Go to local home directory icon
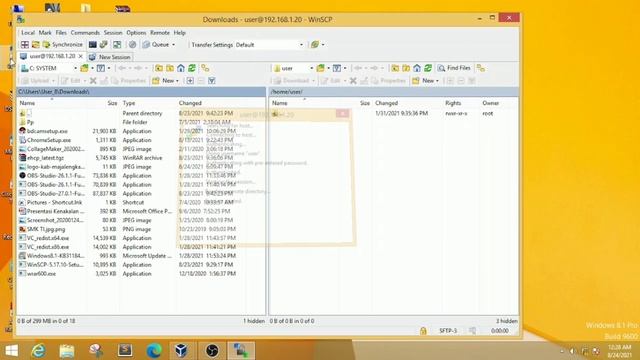 coord(181,68)
